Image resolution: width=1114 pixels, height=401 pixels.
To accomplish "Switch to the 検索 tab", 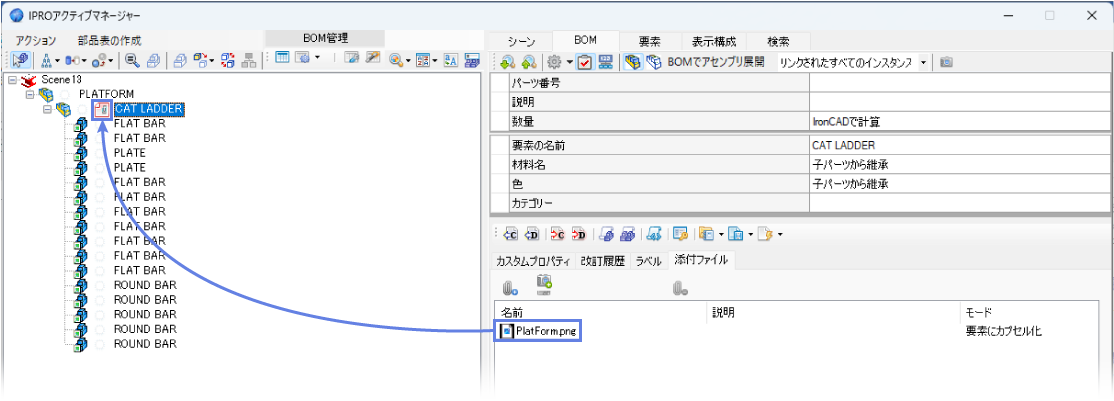I will (778, 41).
